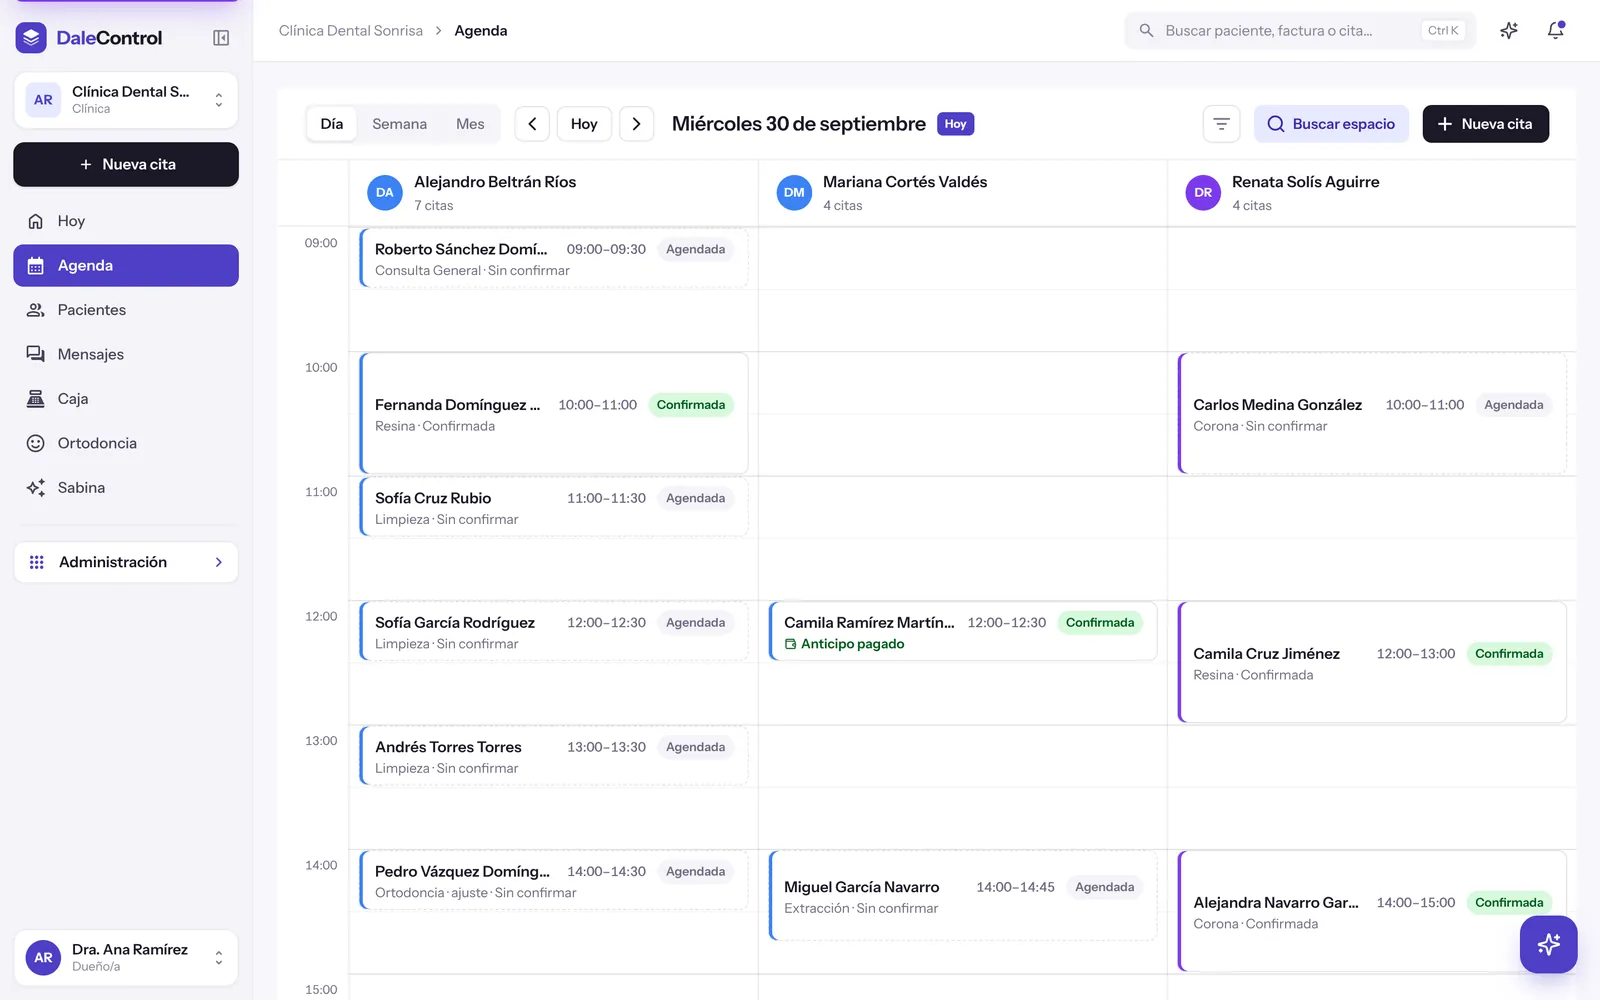Click Nueva cita in the header

[x=1485, y=124]
